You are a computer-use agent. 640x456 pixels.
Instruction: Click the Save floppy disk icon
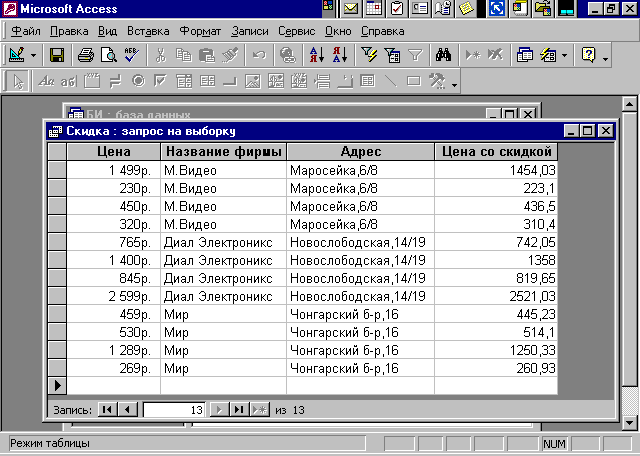pos(57,55)
